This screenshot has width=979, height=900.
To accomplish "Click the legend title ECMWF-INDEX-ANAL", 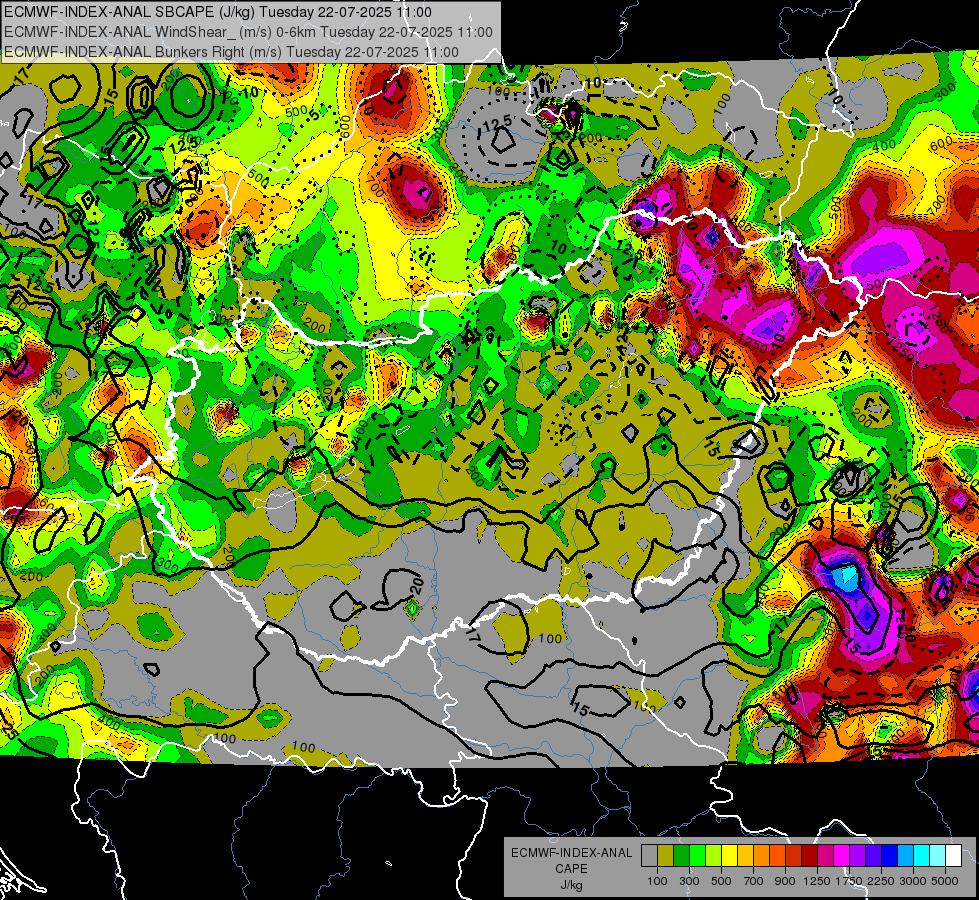I will tap(572, 853).
